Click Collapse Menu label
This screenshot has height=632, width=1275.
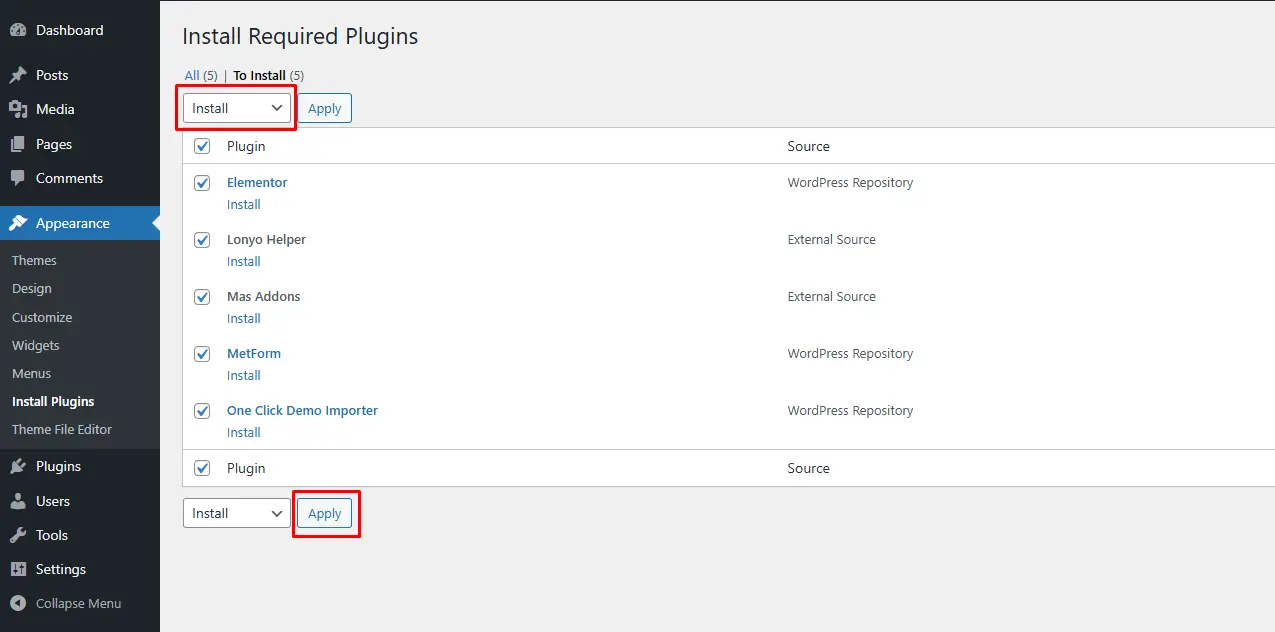[x=78, y=603]
